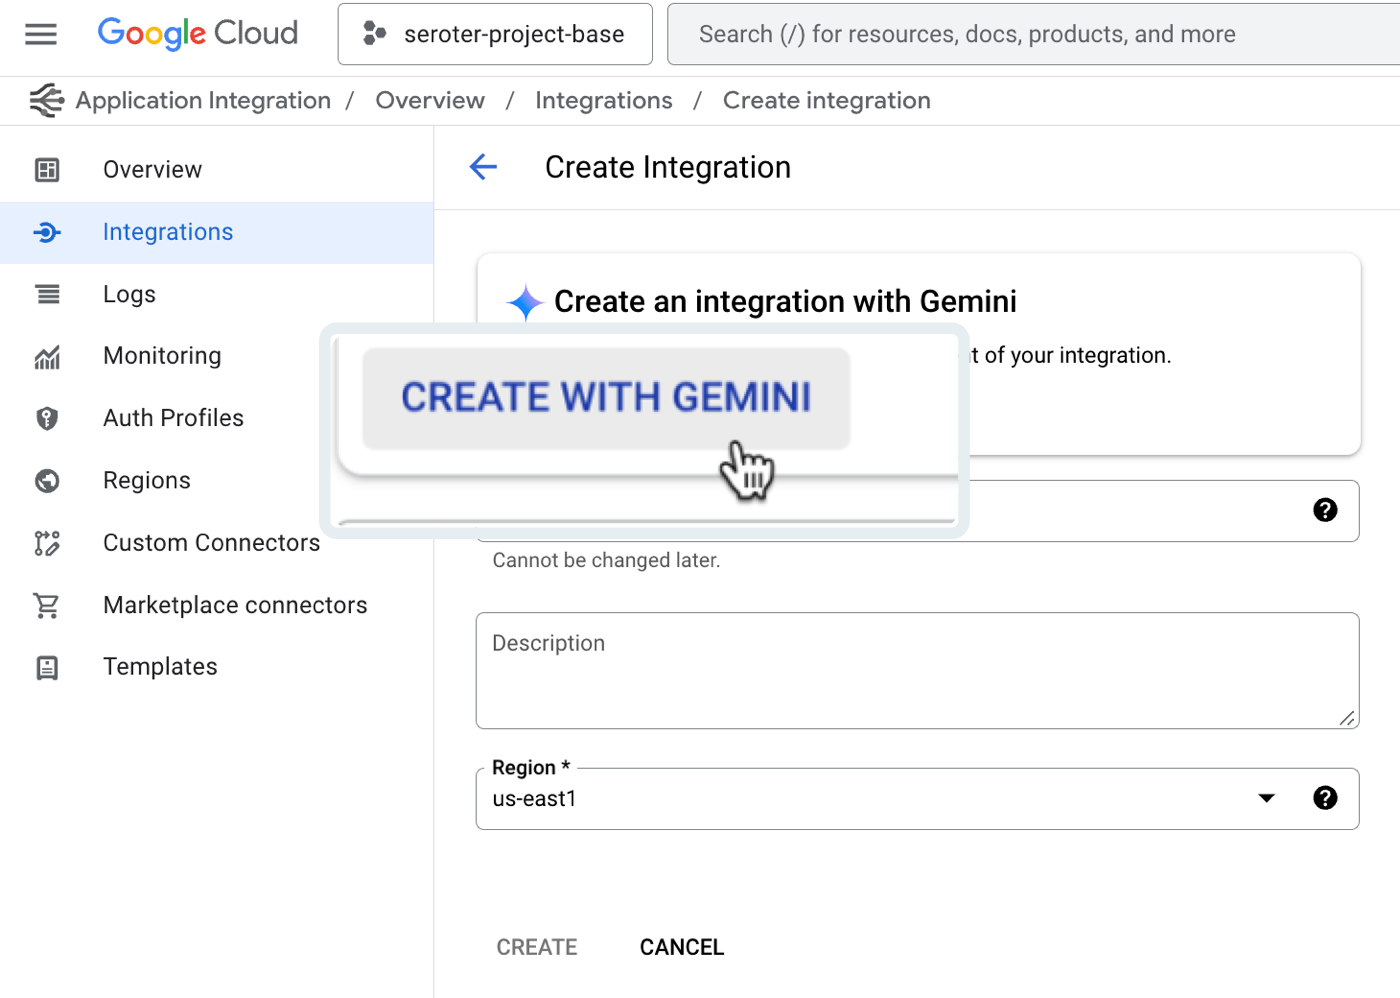Click the Auth Profiles shield icon
The height and width of the screenshot is (998, 1400).
coord(47,418)
